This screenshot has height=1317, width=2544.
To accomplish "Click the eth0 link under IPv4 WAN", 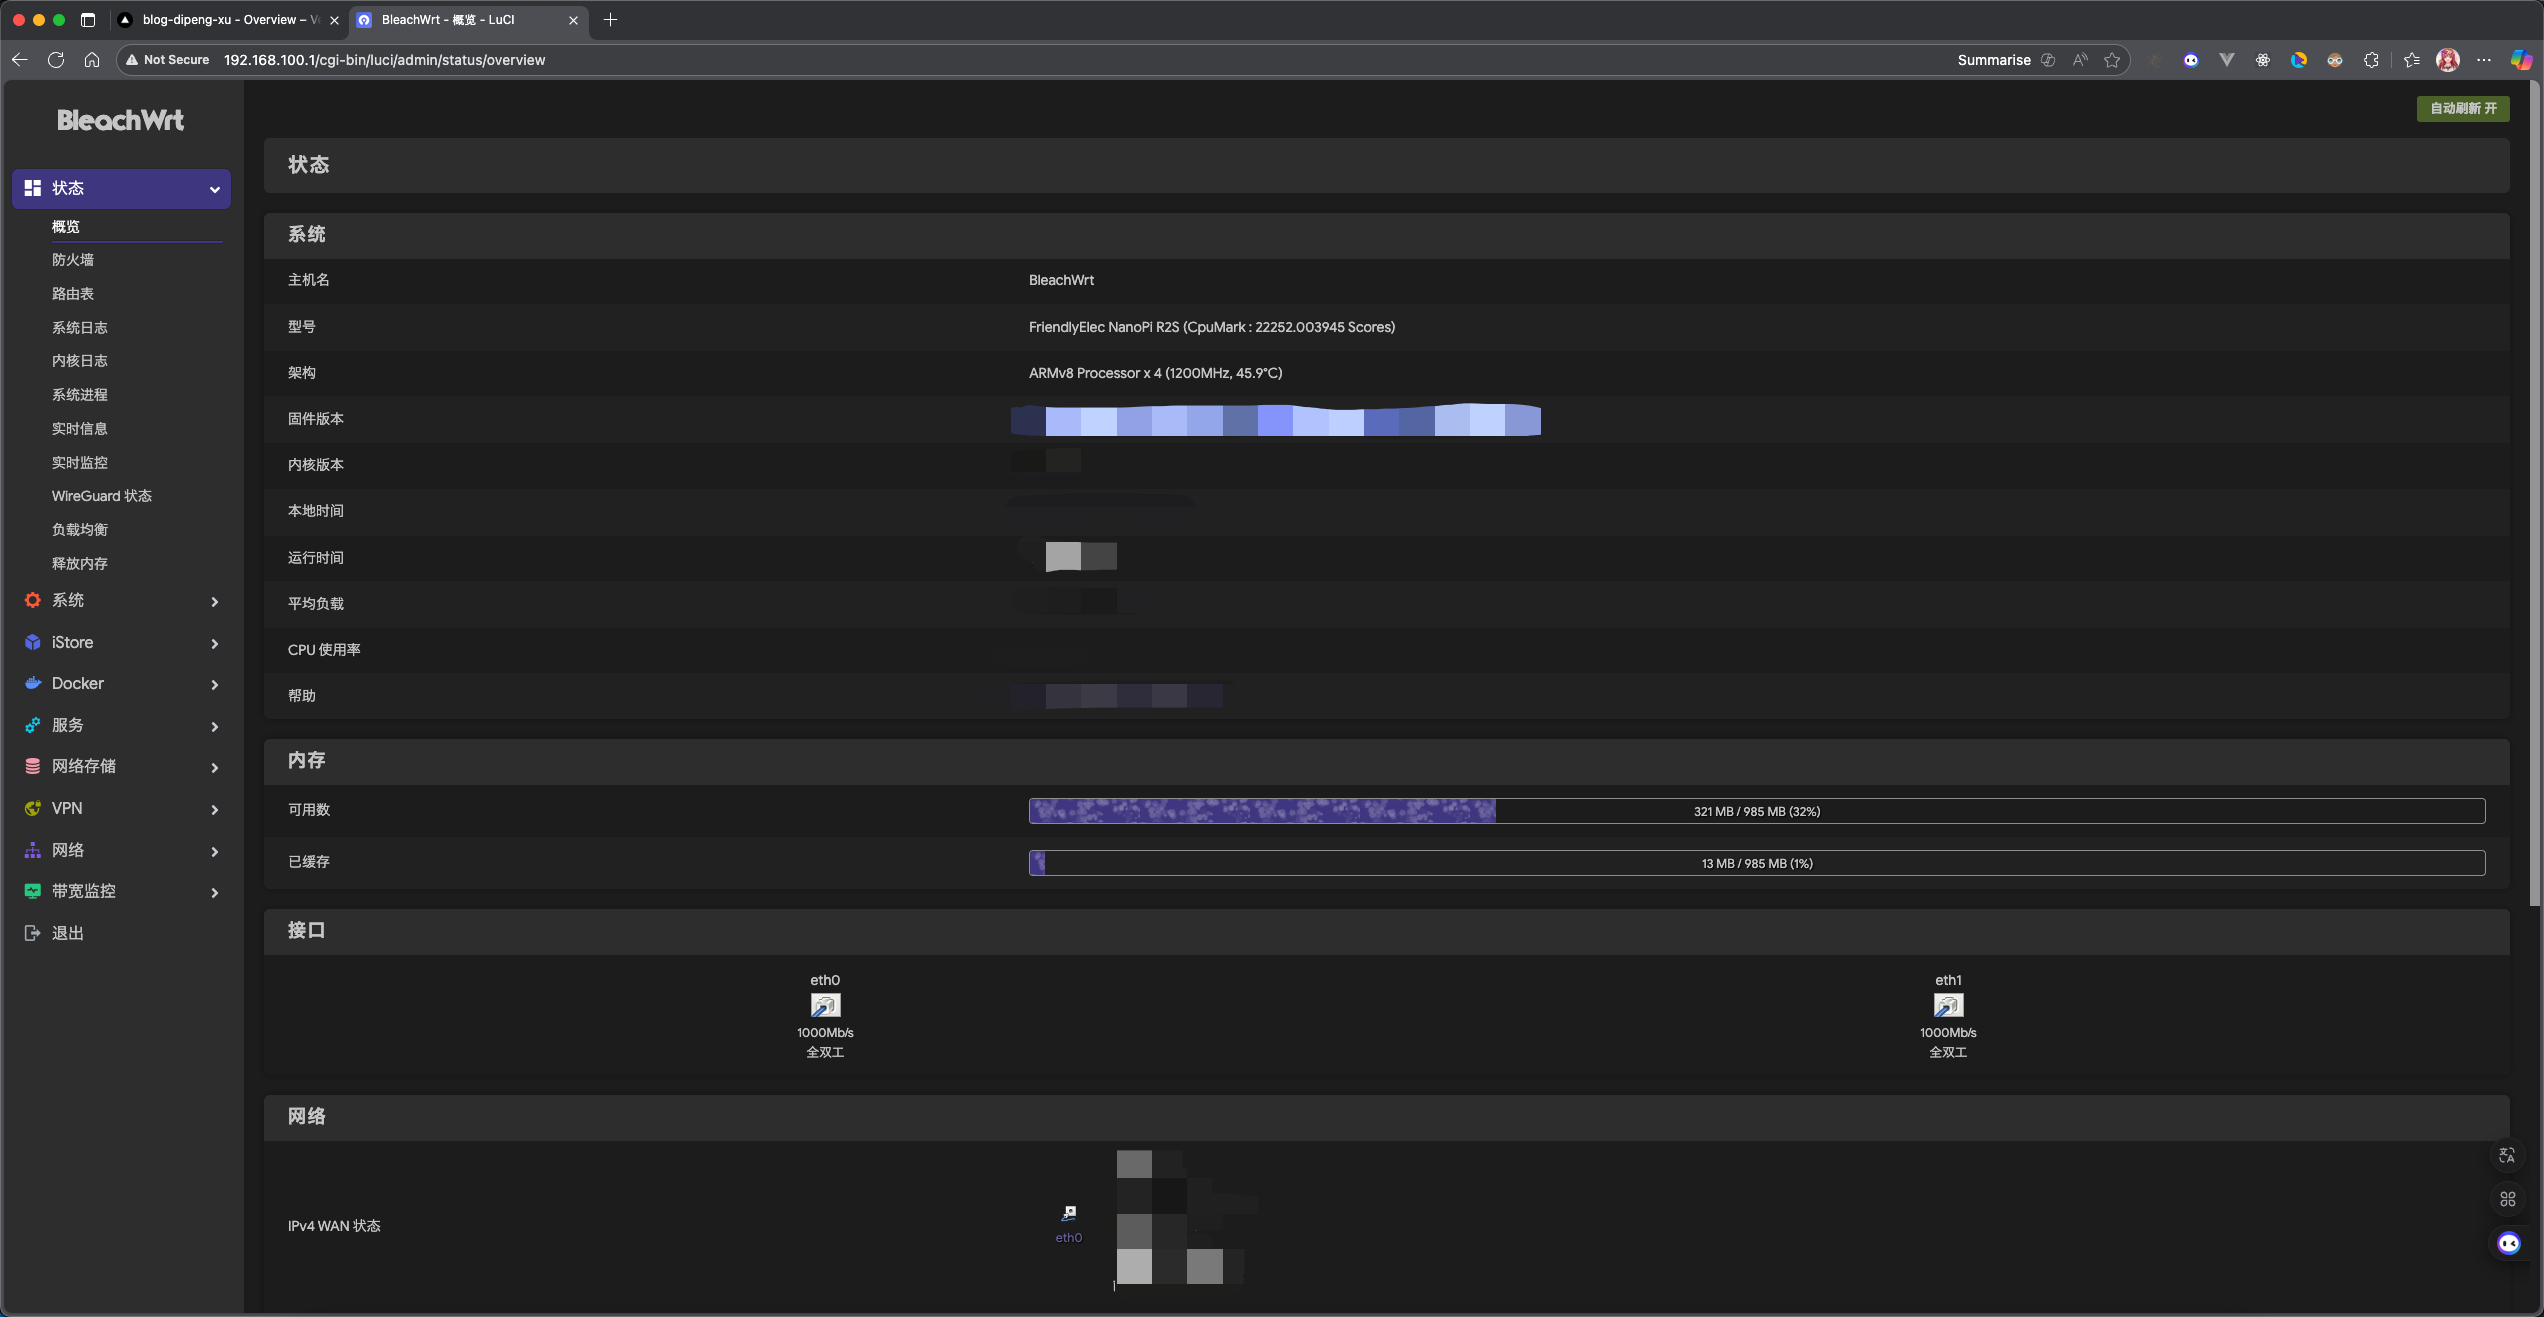I will tap(1068, 1238).
